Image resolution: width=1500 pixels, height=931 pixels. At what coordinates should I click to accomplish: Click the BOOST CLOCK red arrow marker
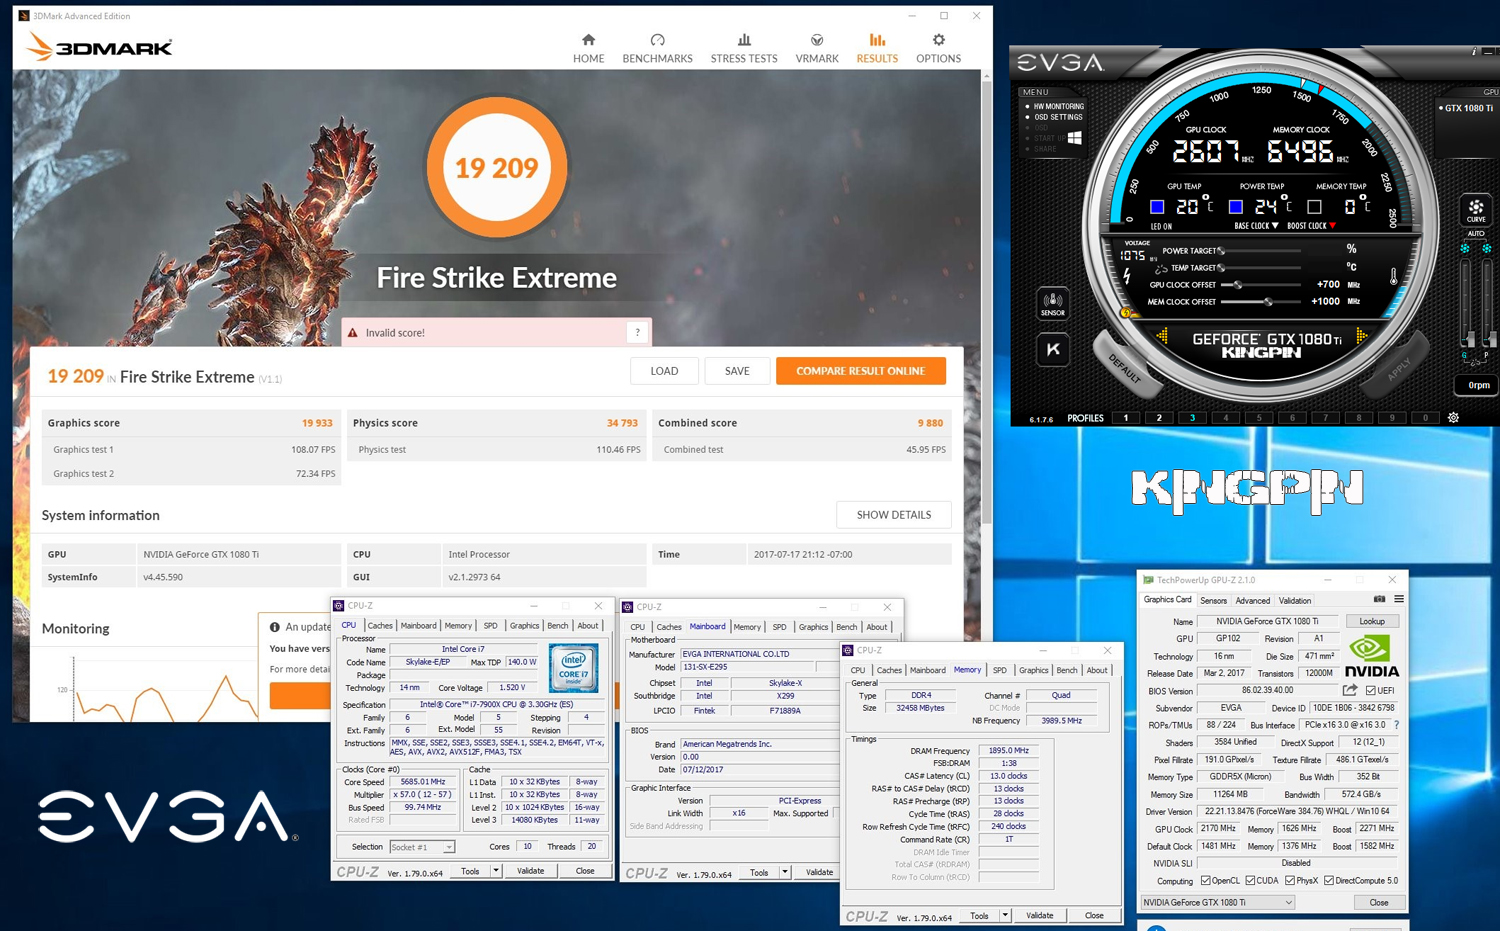(1332, 226)
